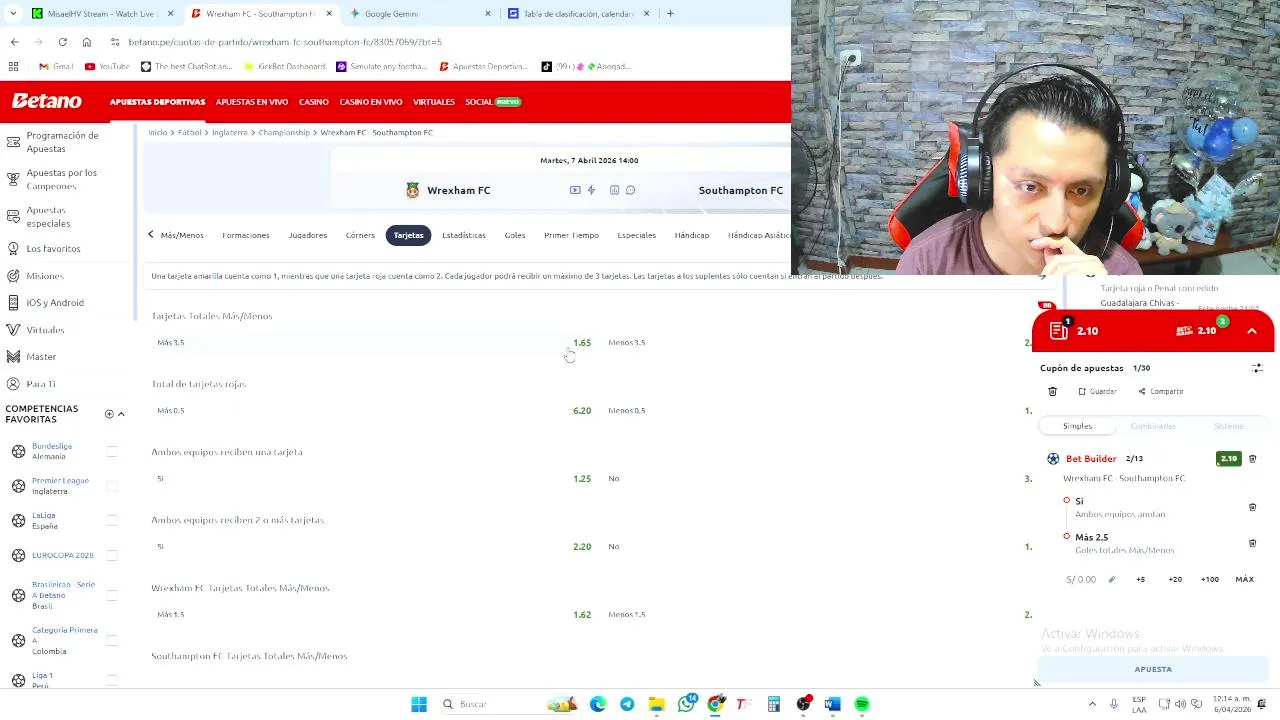Set stake to MÁX

coord(1244,579)
